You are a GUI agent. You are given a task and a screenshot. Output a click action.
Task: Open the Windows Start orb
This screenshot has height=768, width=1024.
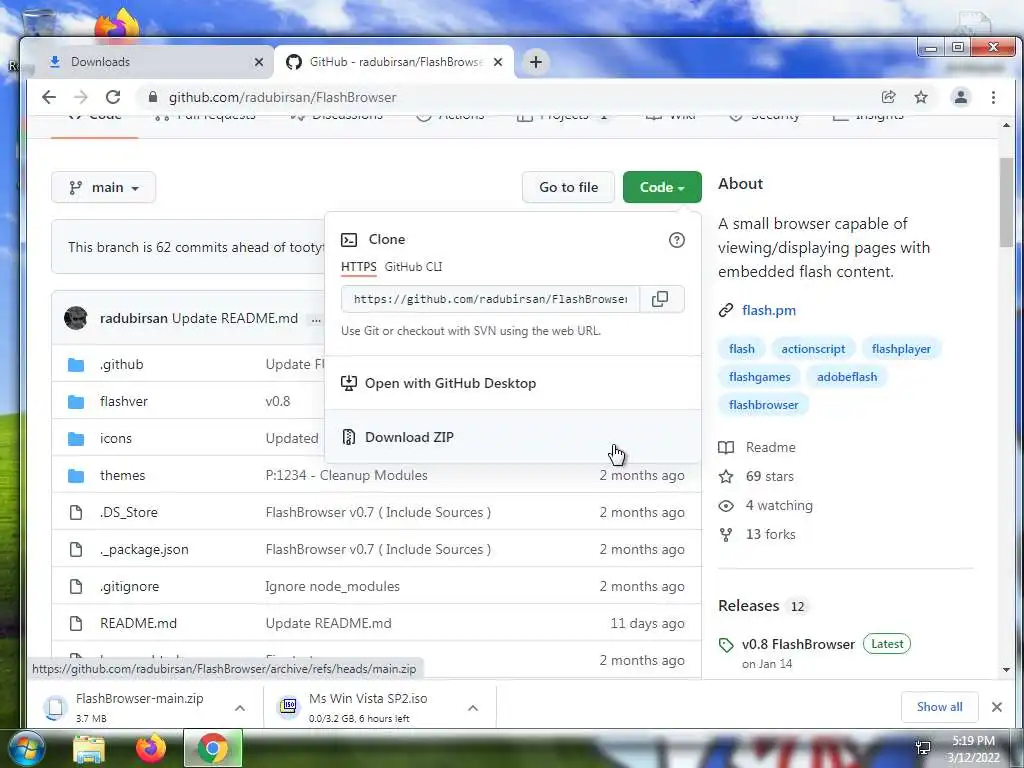[25, 748]
